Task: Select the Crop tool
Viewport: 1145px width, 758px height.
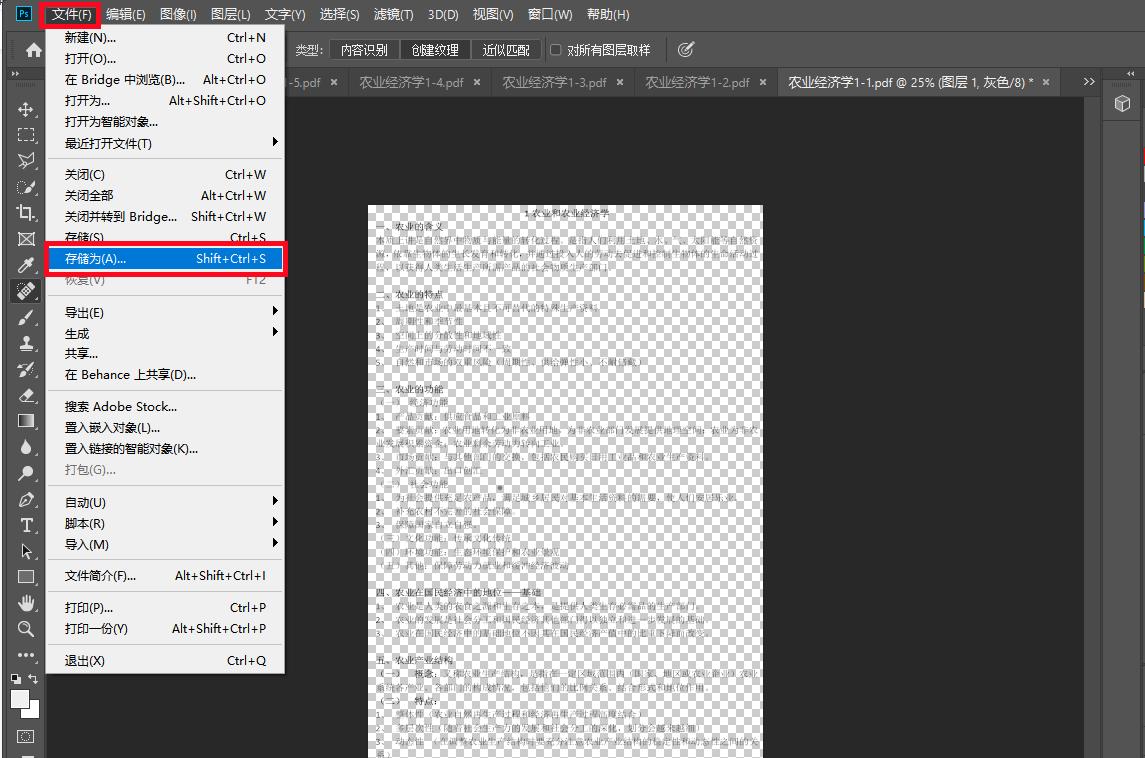Action: click(x=26, y=212)
